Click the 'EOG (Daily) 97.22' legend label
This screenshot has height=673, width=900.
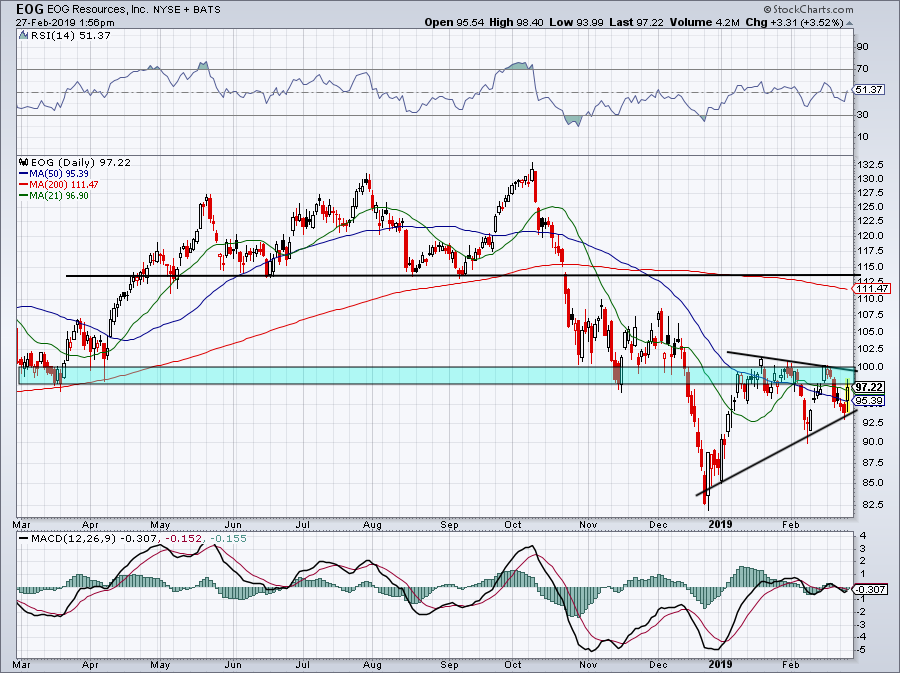pos(80,162)
